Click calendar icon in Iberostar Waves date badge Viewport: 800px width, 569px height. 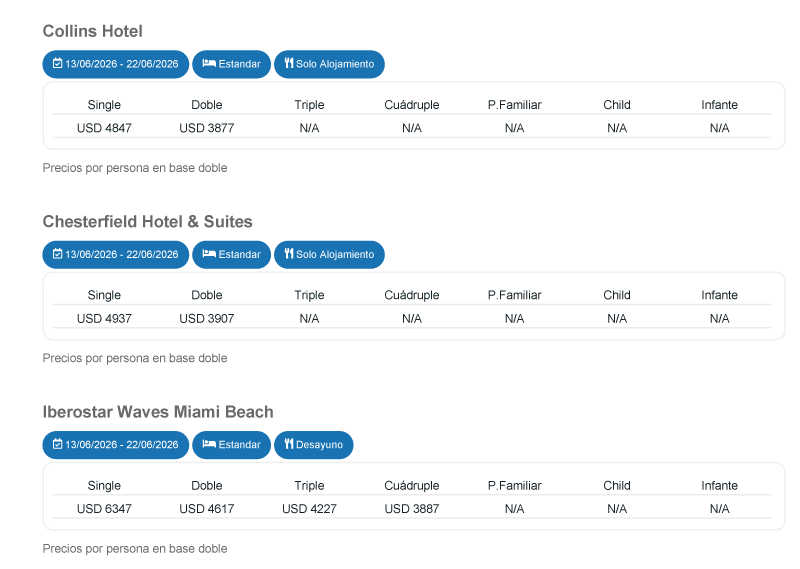[58, 445]
